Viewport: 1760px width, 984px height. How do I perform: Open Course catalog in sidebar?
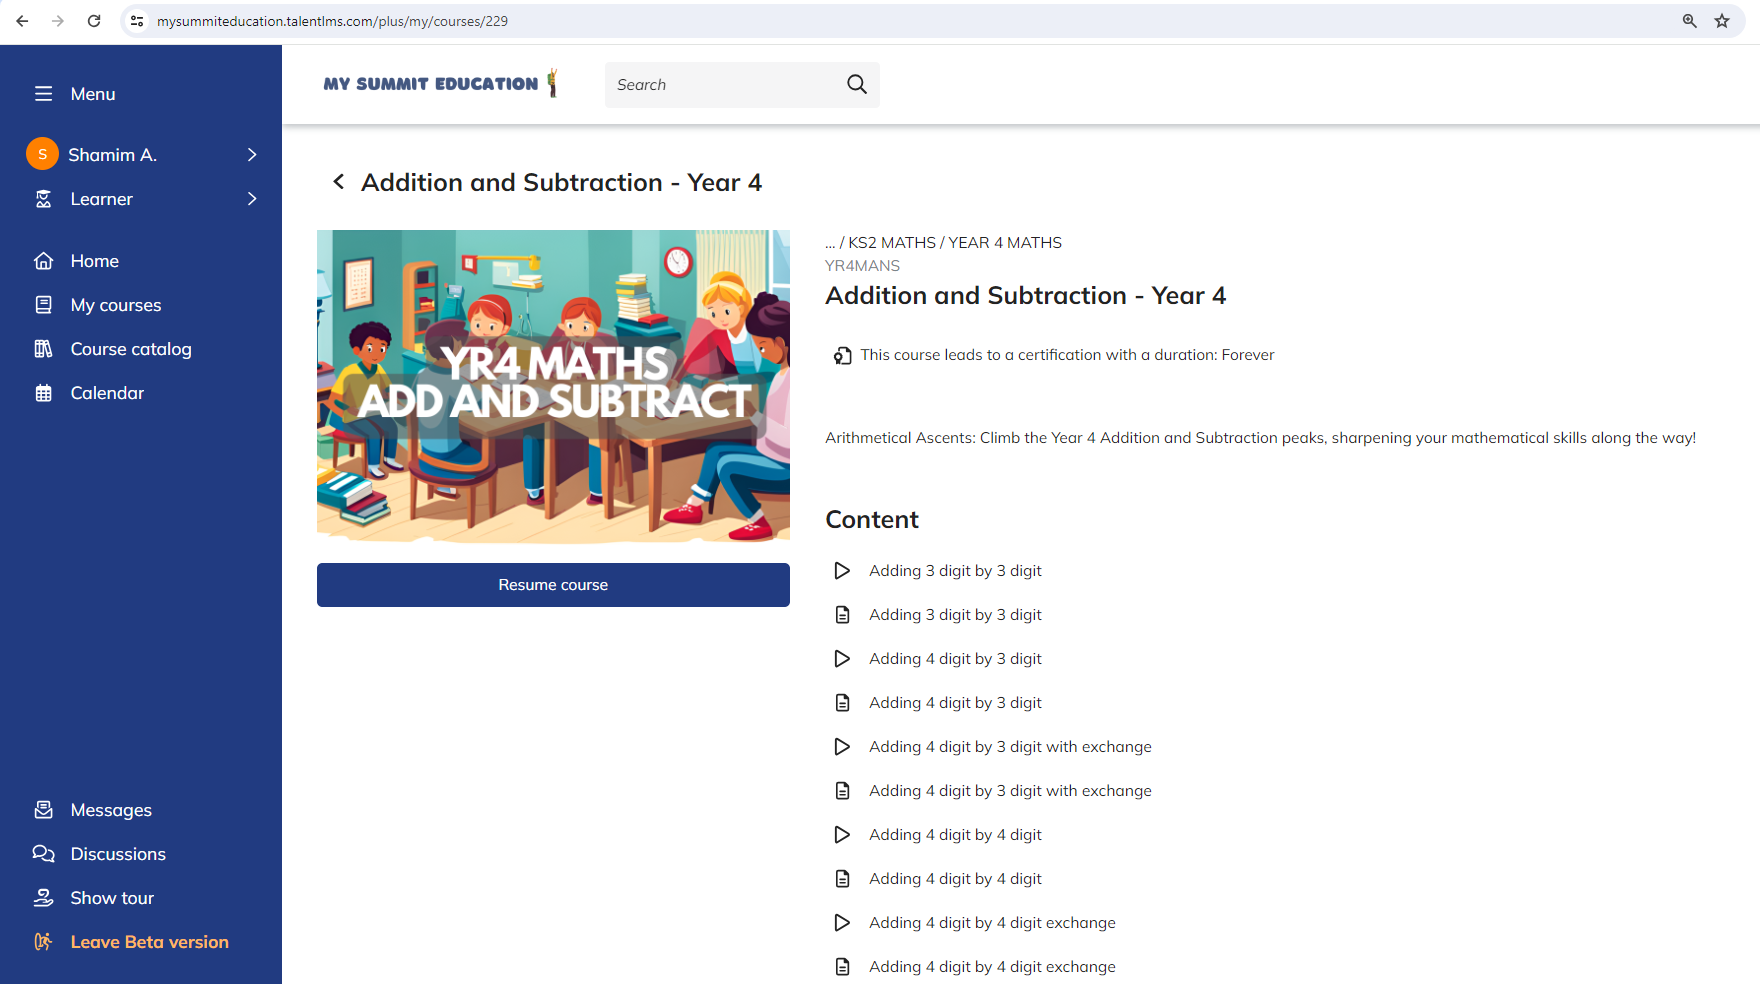tap(131, 349)
